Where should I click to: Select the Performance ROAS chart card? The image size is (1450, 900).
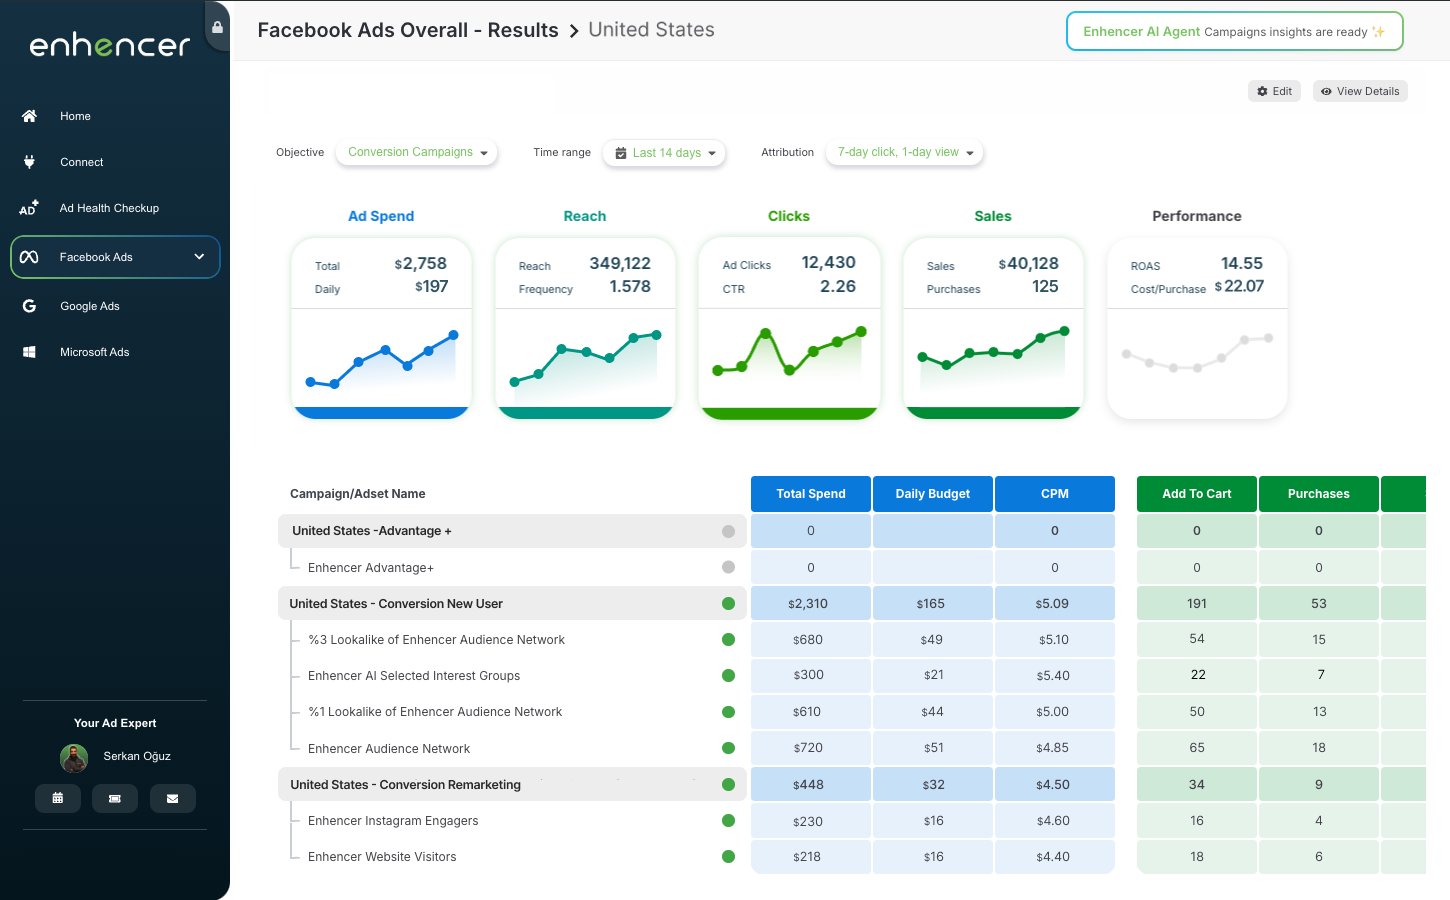pyautogui.click(x=1197, y=328)
